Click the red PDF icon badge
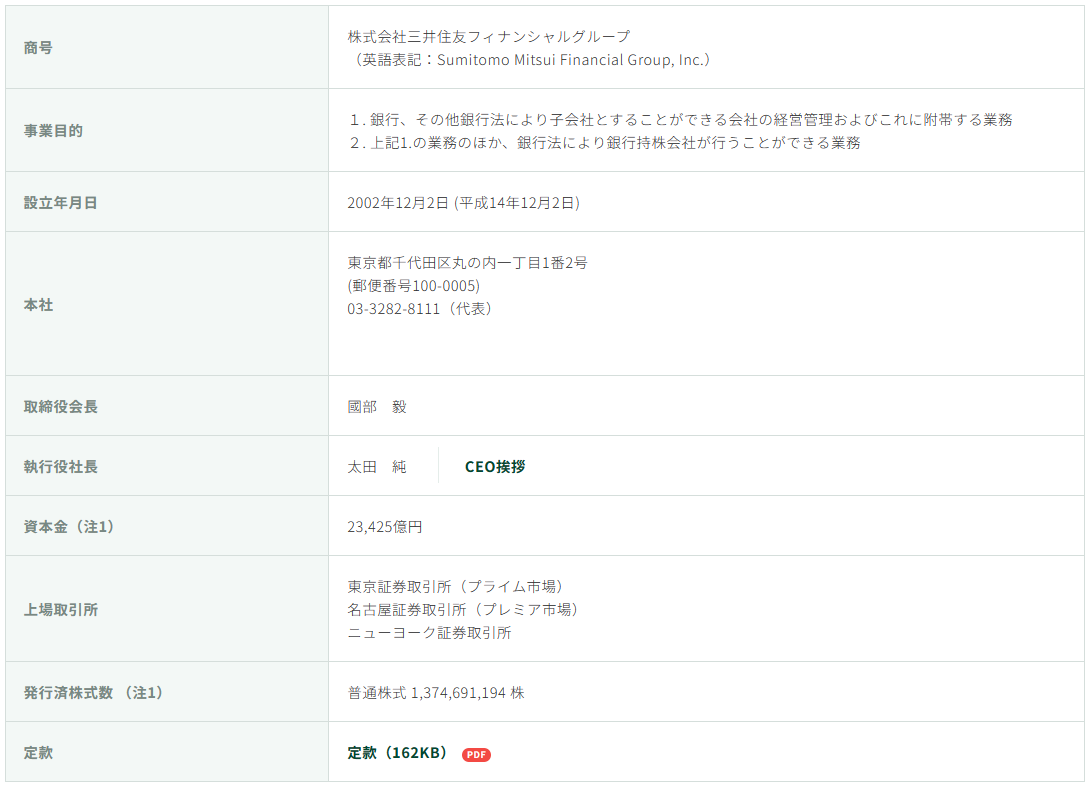The image size is (1089, 788). coord(476,755)
